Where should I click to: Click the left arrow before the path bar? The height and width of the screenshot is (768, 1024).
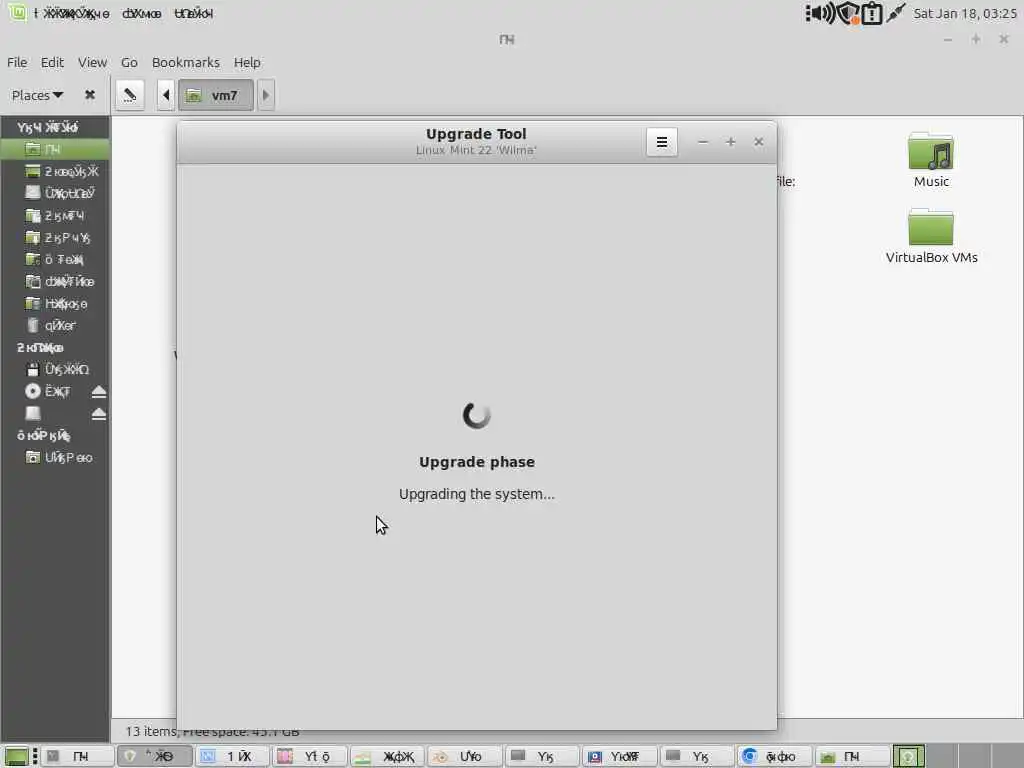(166, 95)
